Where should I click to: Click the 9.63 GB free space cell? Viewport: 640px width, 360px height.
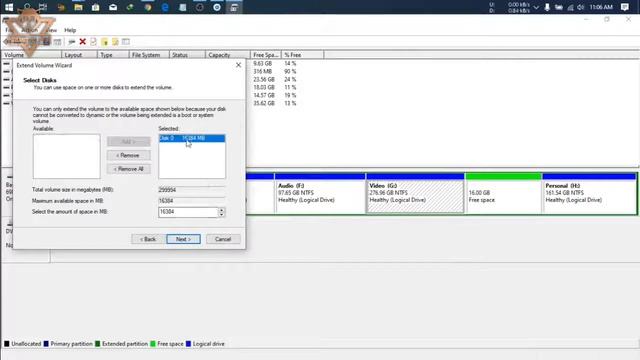tap(262, 64)
